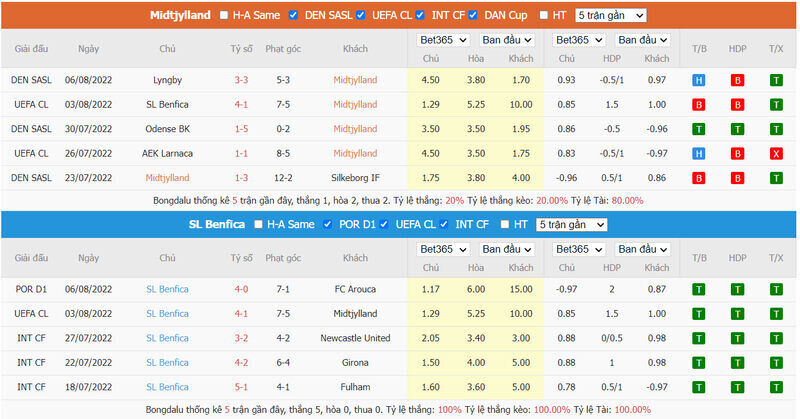Click 'Tỷ số' column header in Benfica table
This screenshot has width=800, height=419.
coord(241,258)
